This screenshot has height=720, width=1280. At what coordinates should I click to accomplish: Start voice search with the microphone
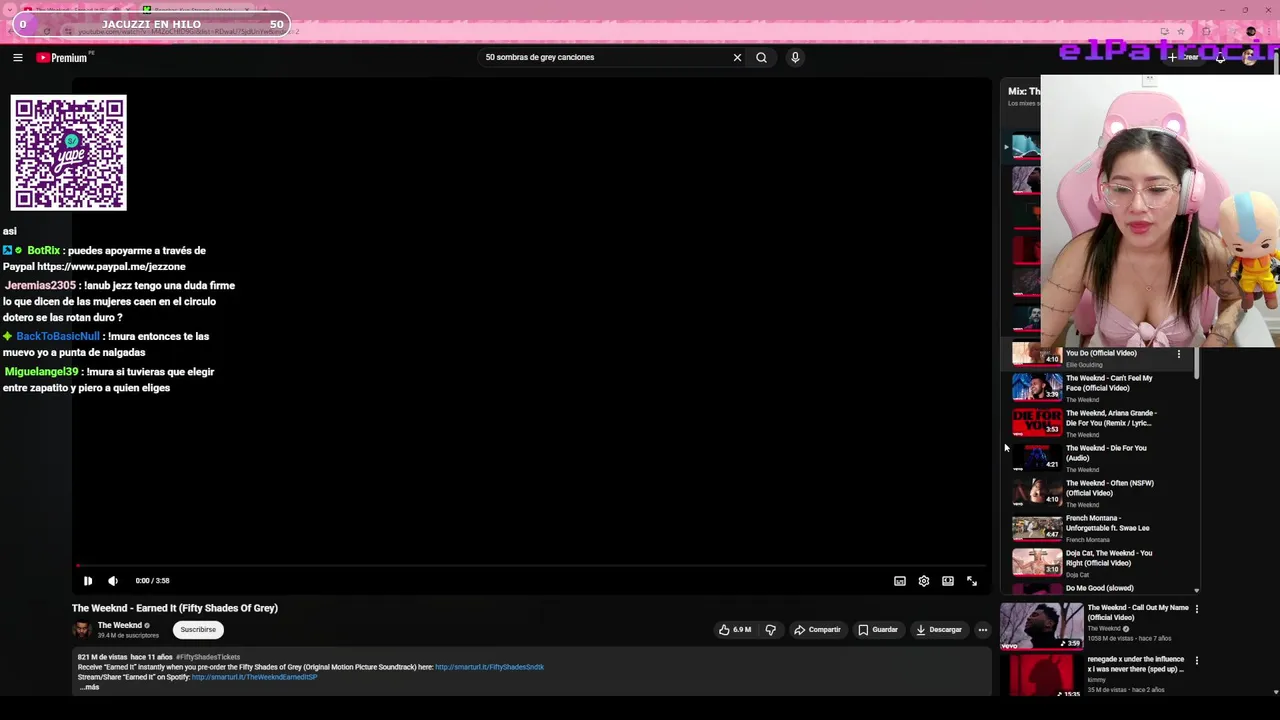pos(795,58)
